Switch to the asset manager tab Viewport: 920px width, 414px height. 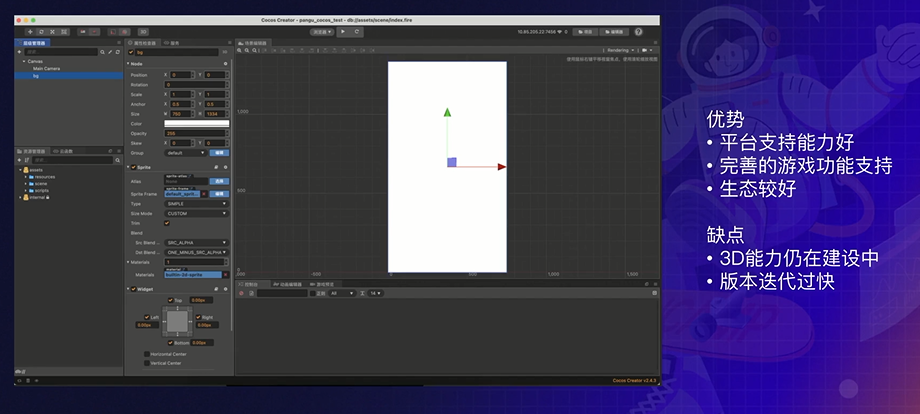[33, 151]
